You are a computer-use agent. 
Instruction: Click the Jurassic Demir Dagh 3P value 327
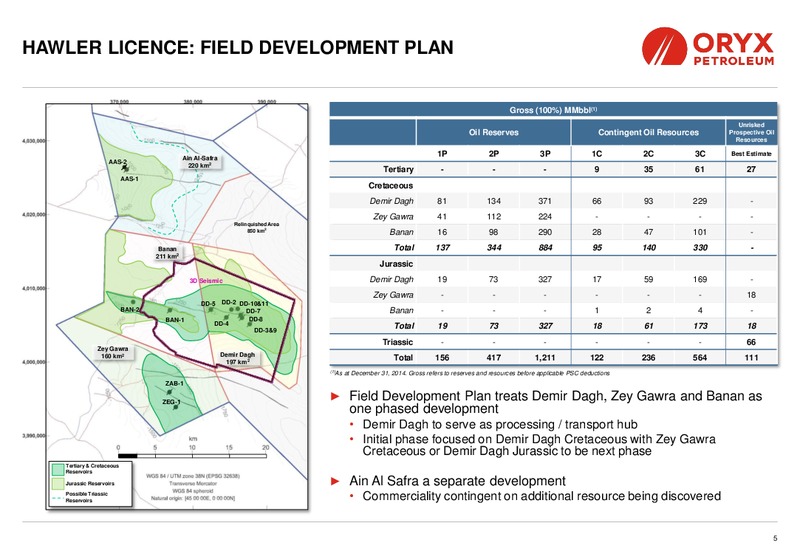pos(545,279)
